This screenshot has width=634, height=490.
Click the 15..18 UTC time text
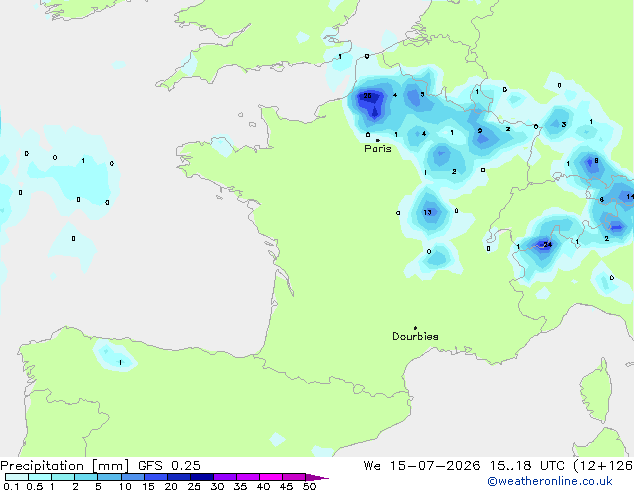(x=526, y=466)
